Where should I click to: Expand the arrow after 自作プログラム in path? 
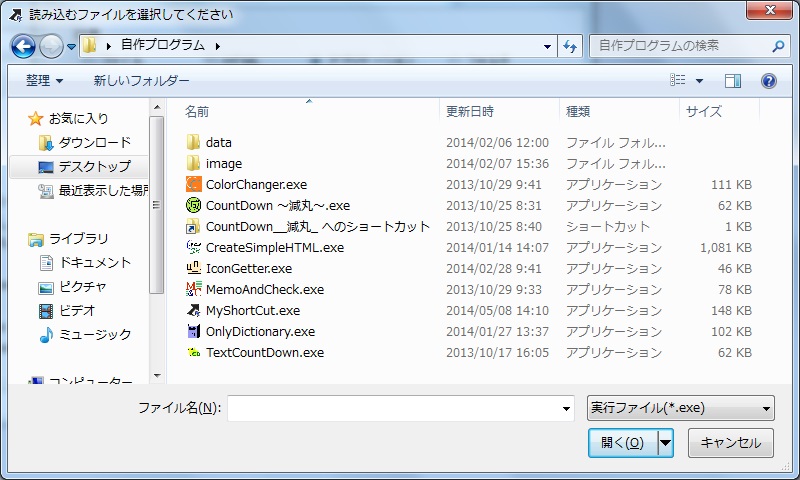(218, 46)
